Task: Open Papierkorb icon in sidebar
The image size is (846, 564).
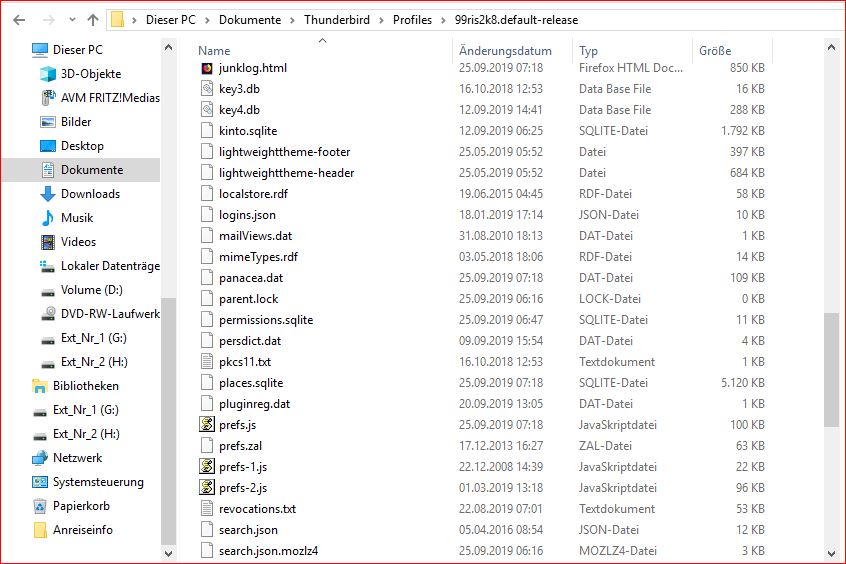Action: pyautogui.click(x=39, y=506)
